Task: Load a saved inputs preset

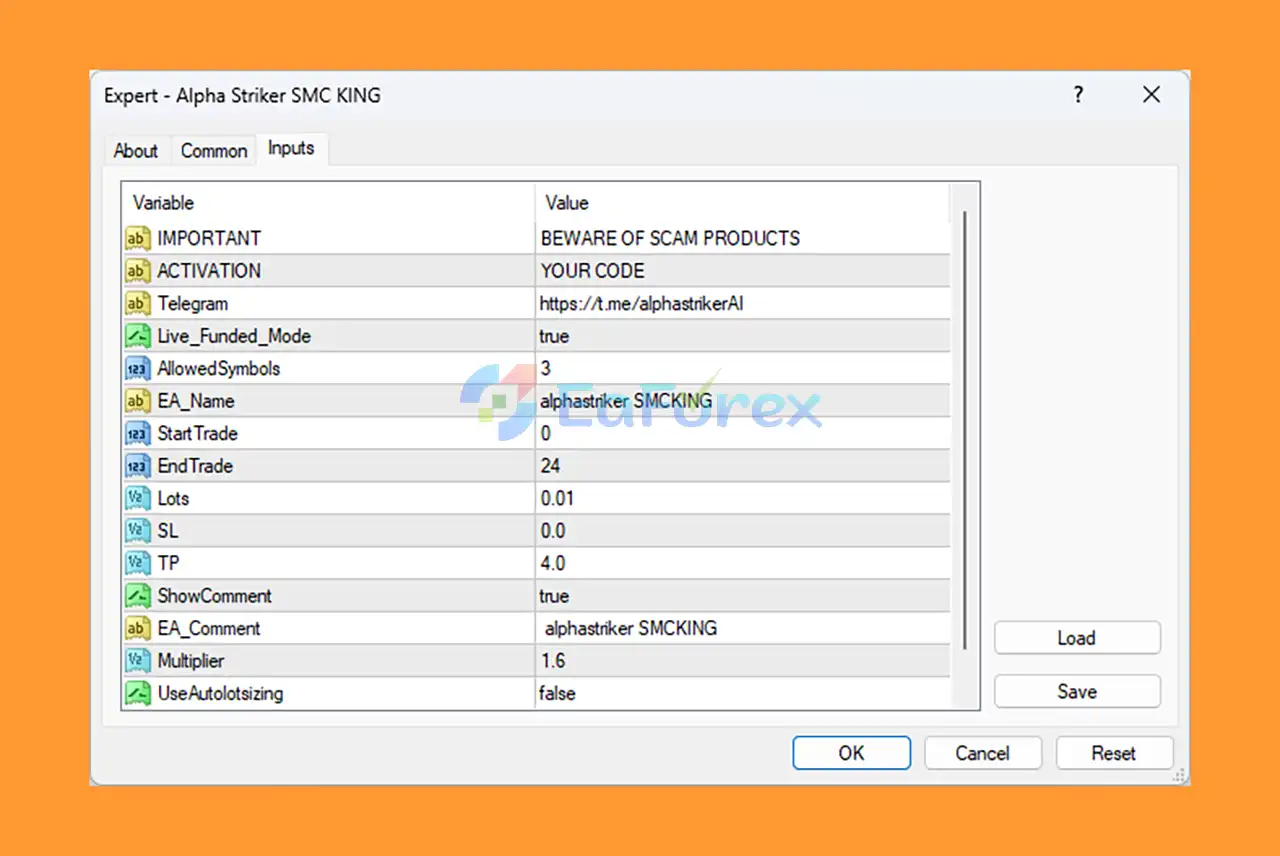Action: coord(1077,638)
